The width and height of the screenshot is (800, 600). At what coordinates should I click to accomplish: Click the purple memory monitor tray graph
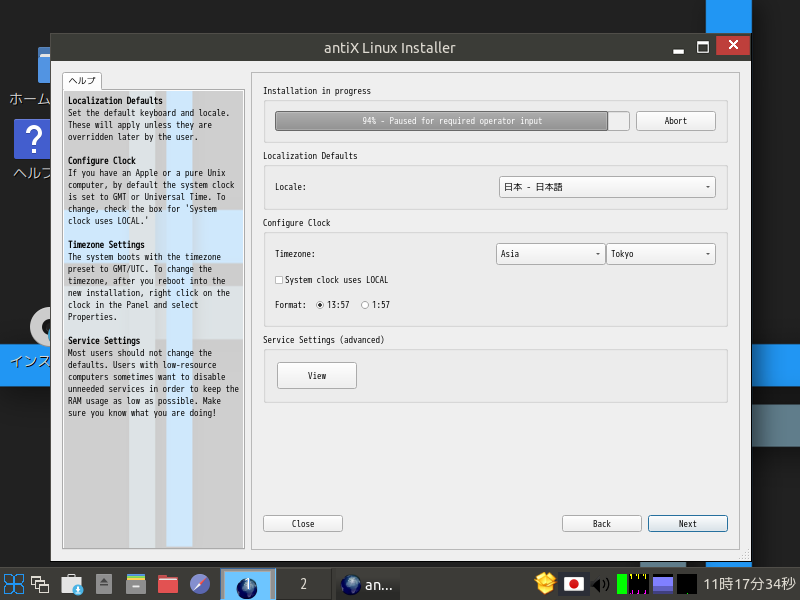click(663, 584)
